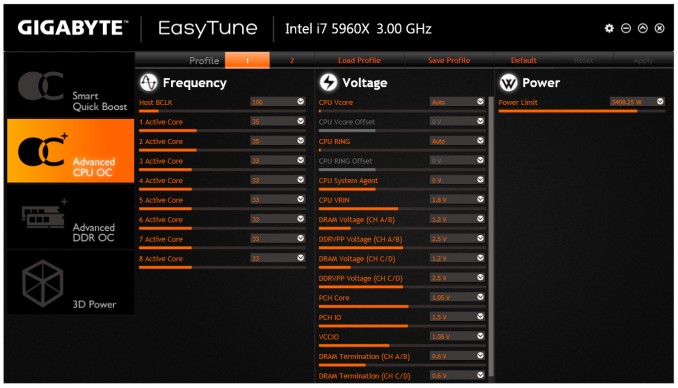
Task: Switch to Profile 1 tab
Action: pos(247,60)
